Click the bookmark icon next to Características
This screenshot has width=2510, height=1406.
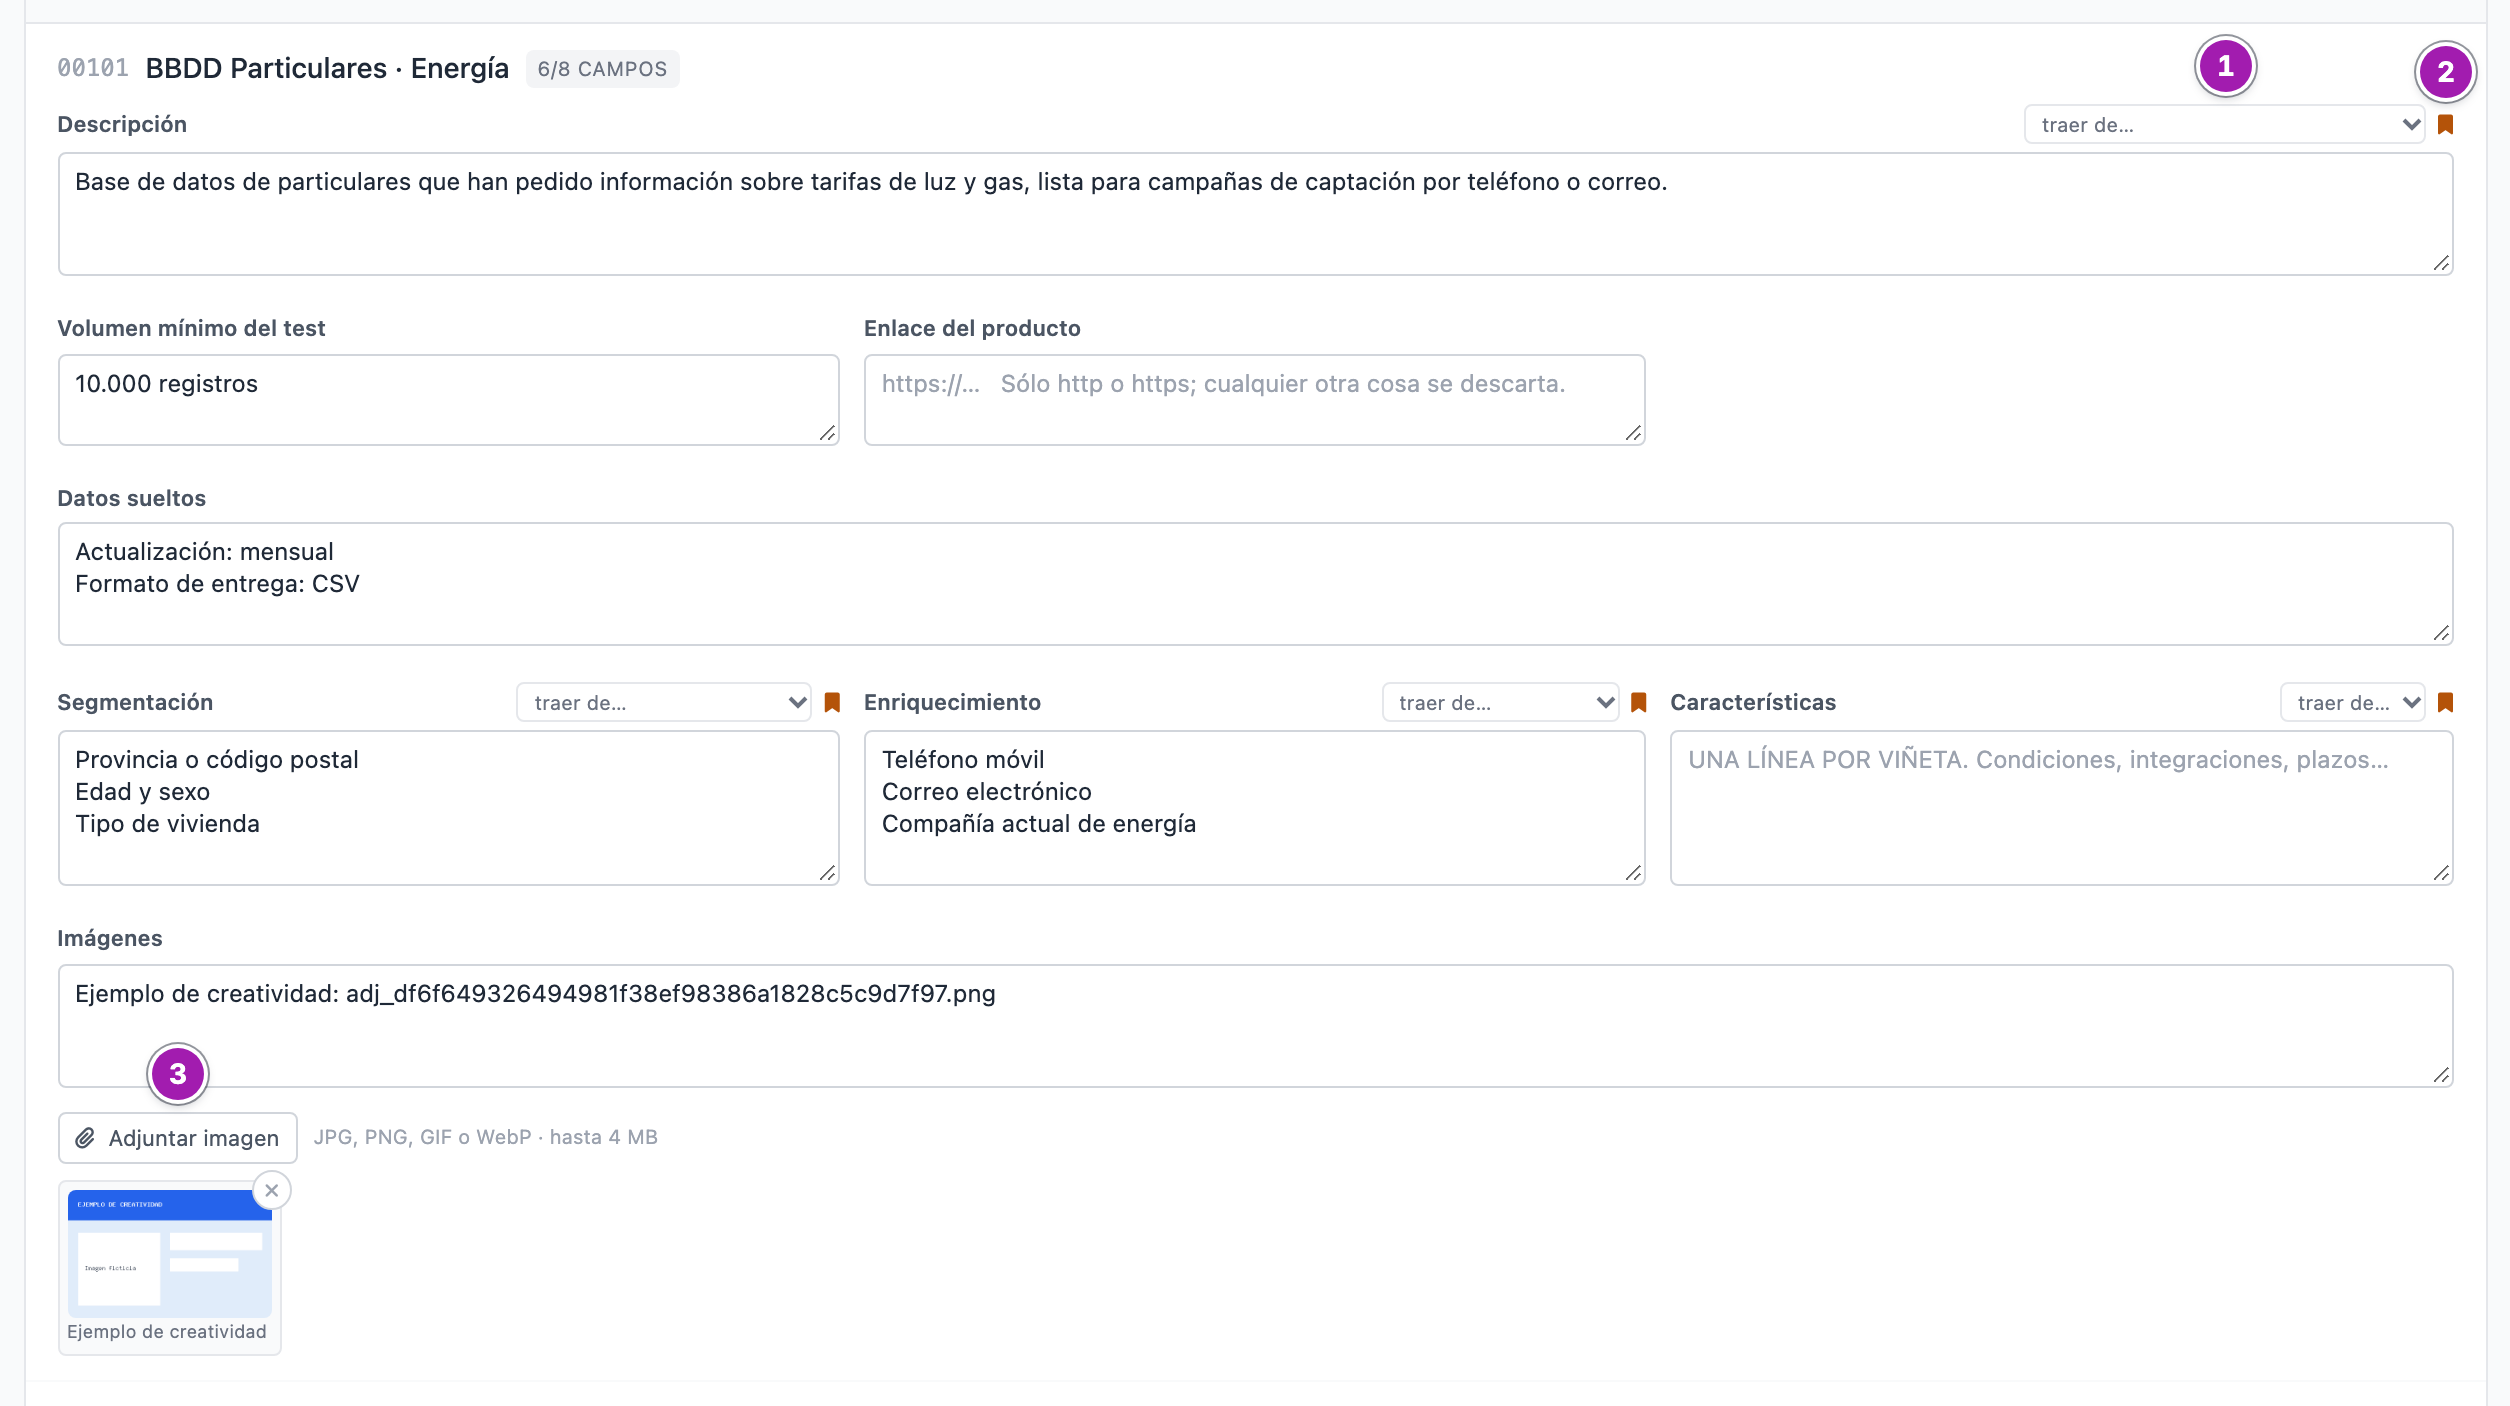2445,703
